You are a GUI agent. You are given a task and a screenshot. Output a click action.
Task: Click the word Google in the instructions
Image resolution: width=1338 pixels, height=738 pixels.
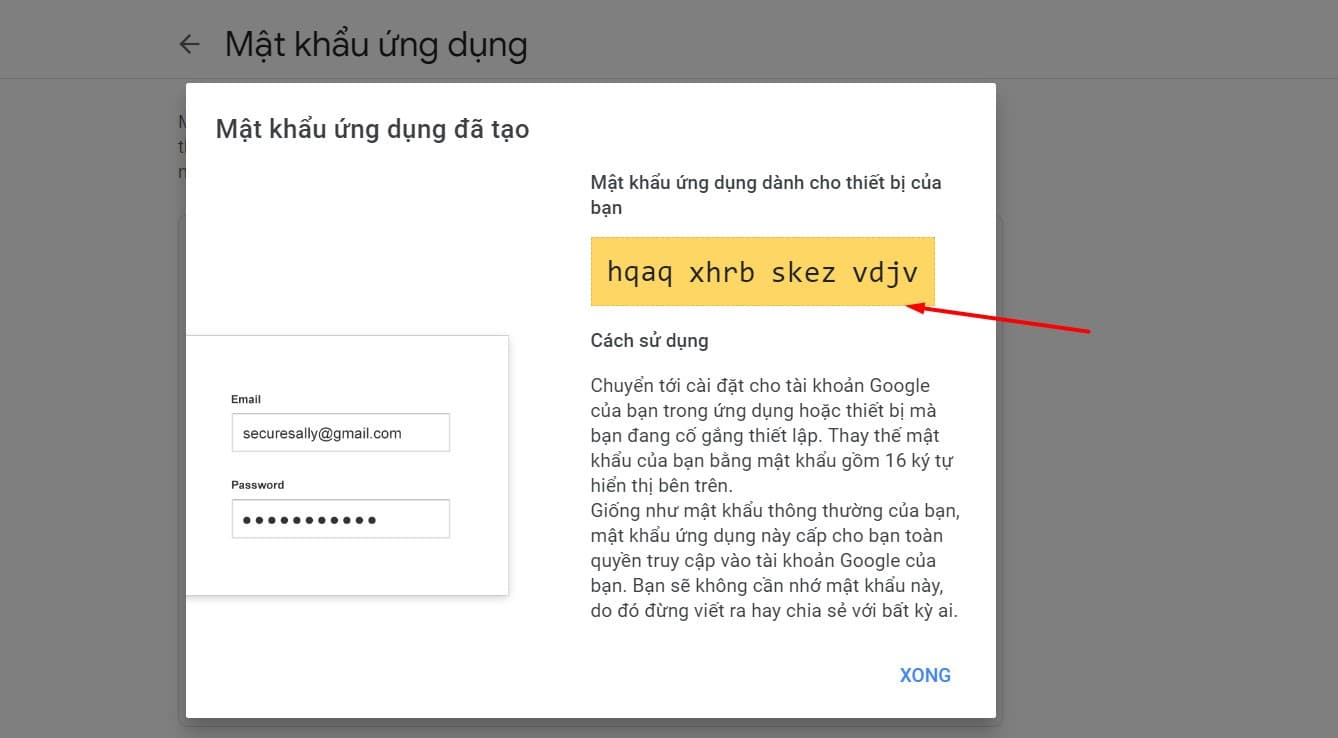tap(901, 385)
